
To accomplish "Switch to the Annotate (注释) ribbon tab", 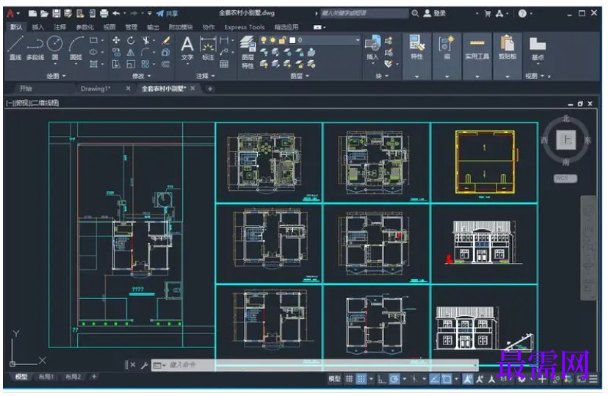I will click(59, 27).
